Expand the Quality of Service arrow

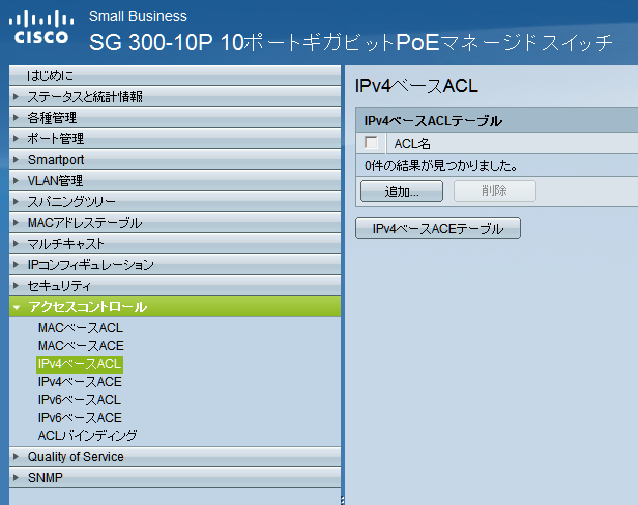pos(16,457)
